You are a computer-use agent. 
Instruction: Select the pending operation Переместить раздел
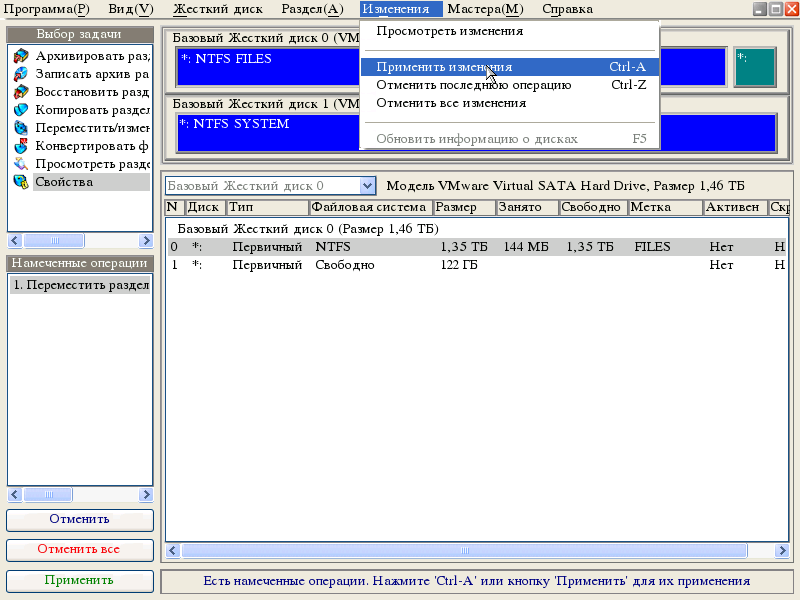80,285
